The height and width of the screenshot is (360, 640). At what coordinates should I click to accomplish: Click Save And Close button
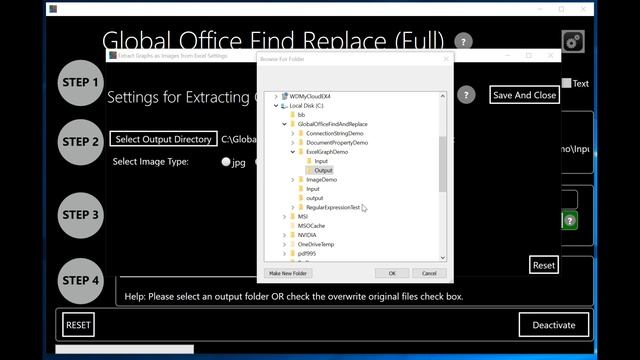tap(524, 95)
